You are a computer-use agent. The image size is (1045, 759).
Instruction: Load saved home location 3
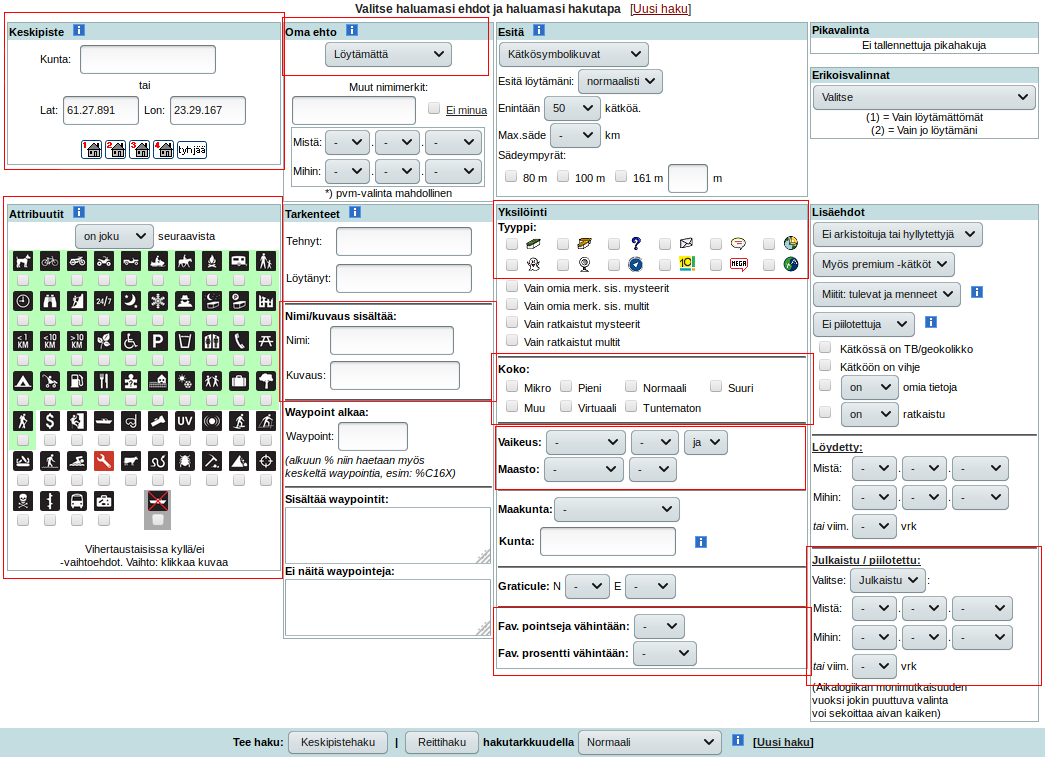point(139,149)
